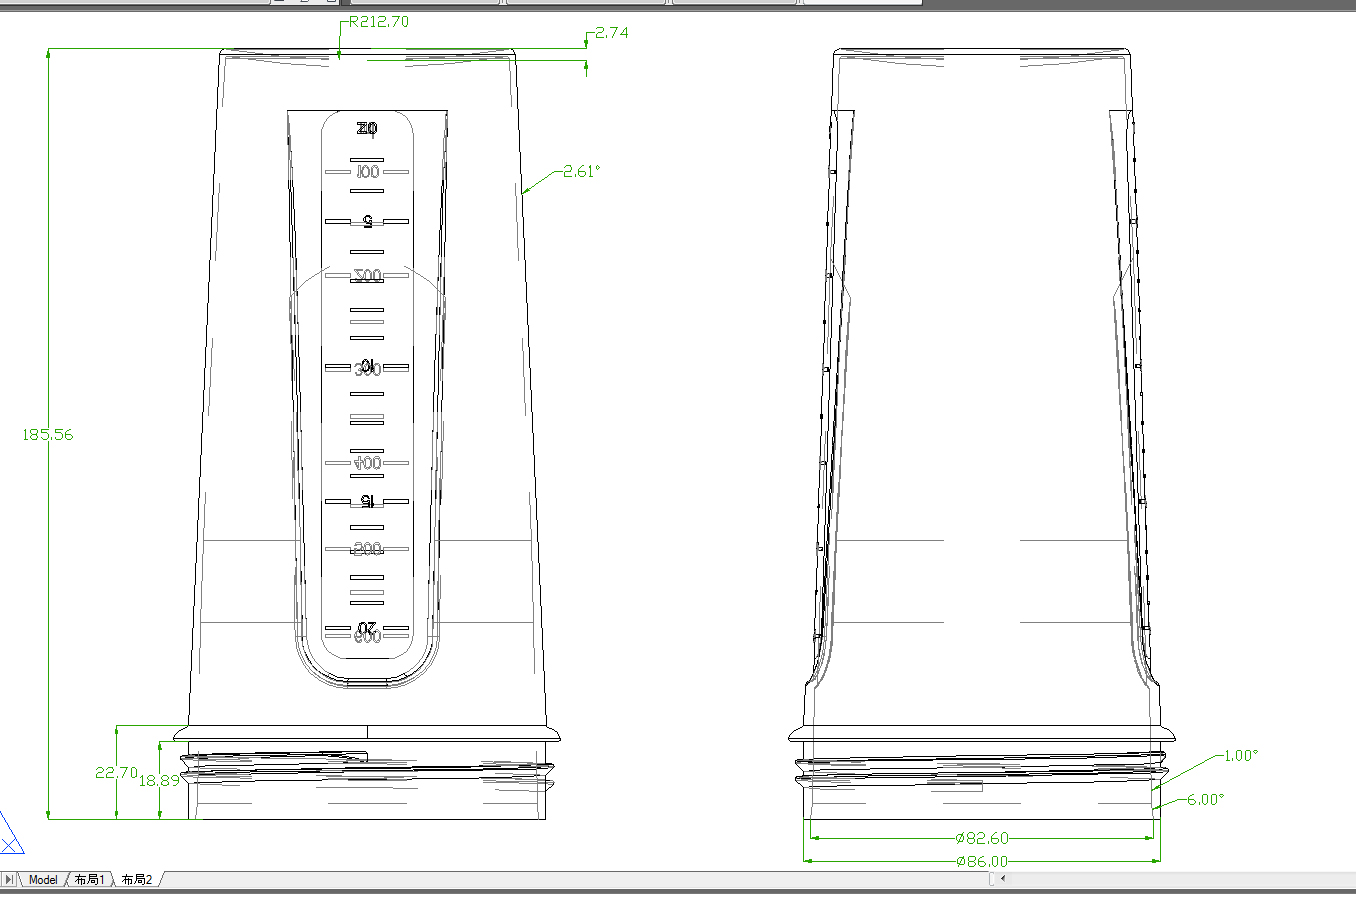
Task: Switch to the Model tab
Action: coord(43,880)
